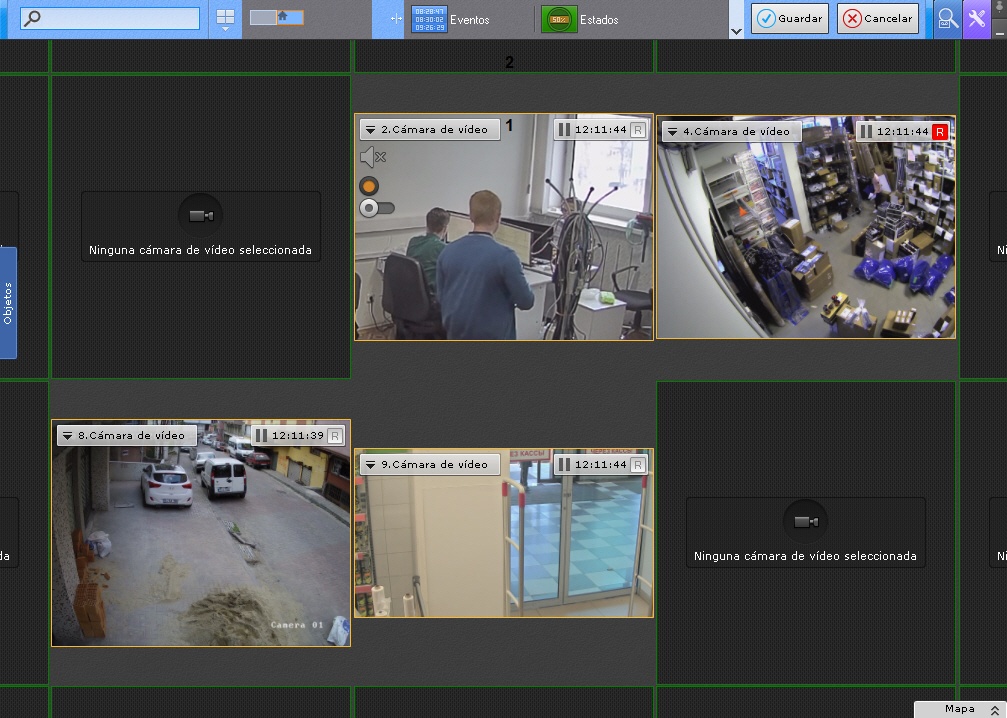
Task: Click camera 4 timestamp 12:11:44
Action: [902, 132]
